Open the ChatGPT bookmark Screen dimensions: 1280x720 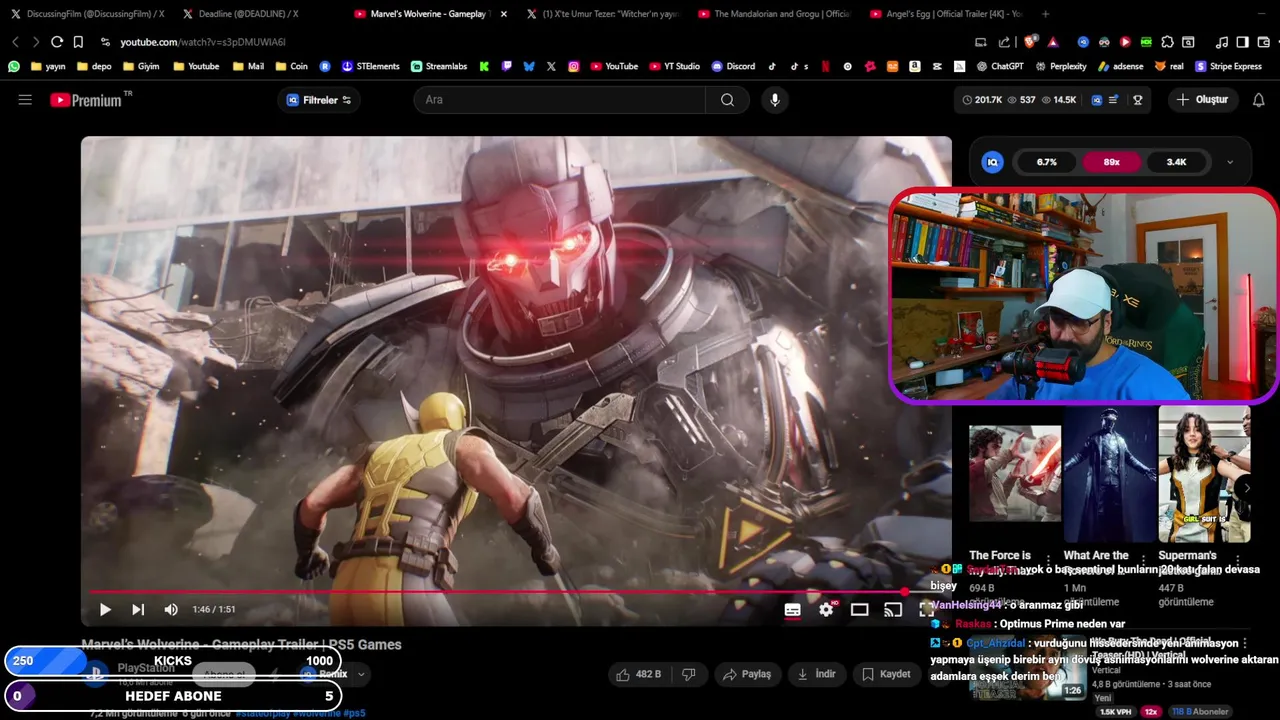[999, 66]
